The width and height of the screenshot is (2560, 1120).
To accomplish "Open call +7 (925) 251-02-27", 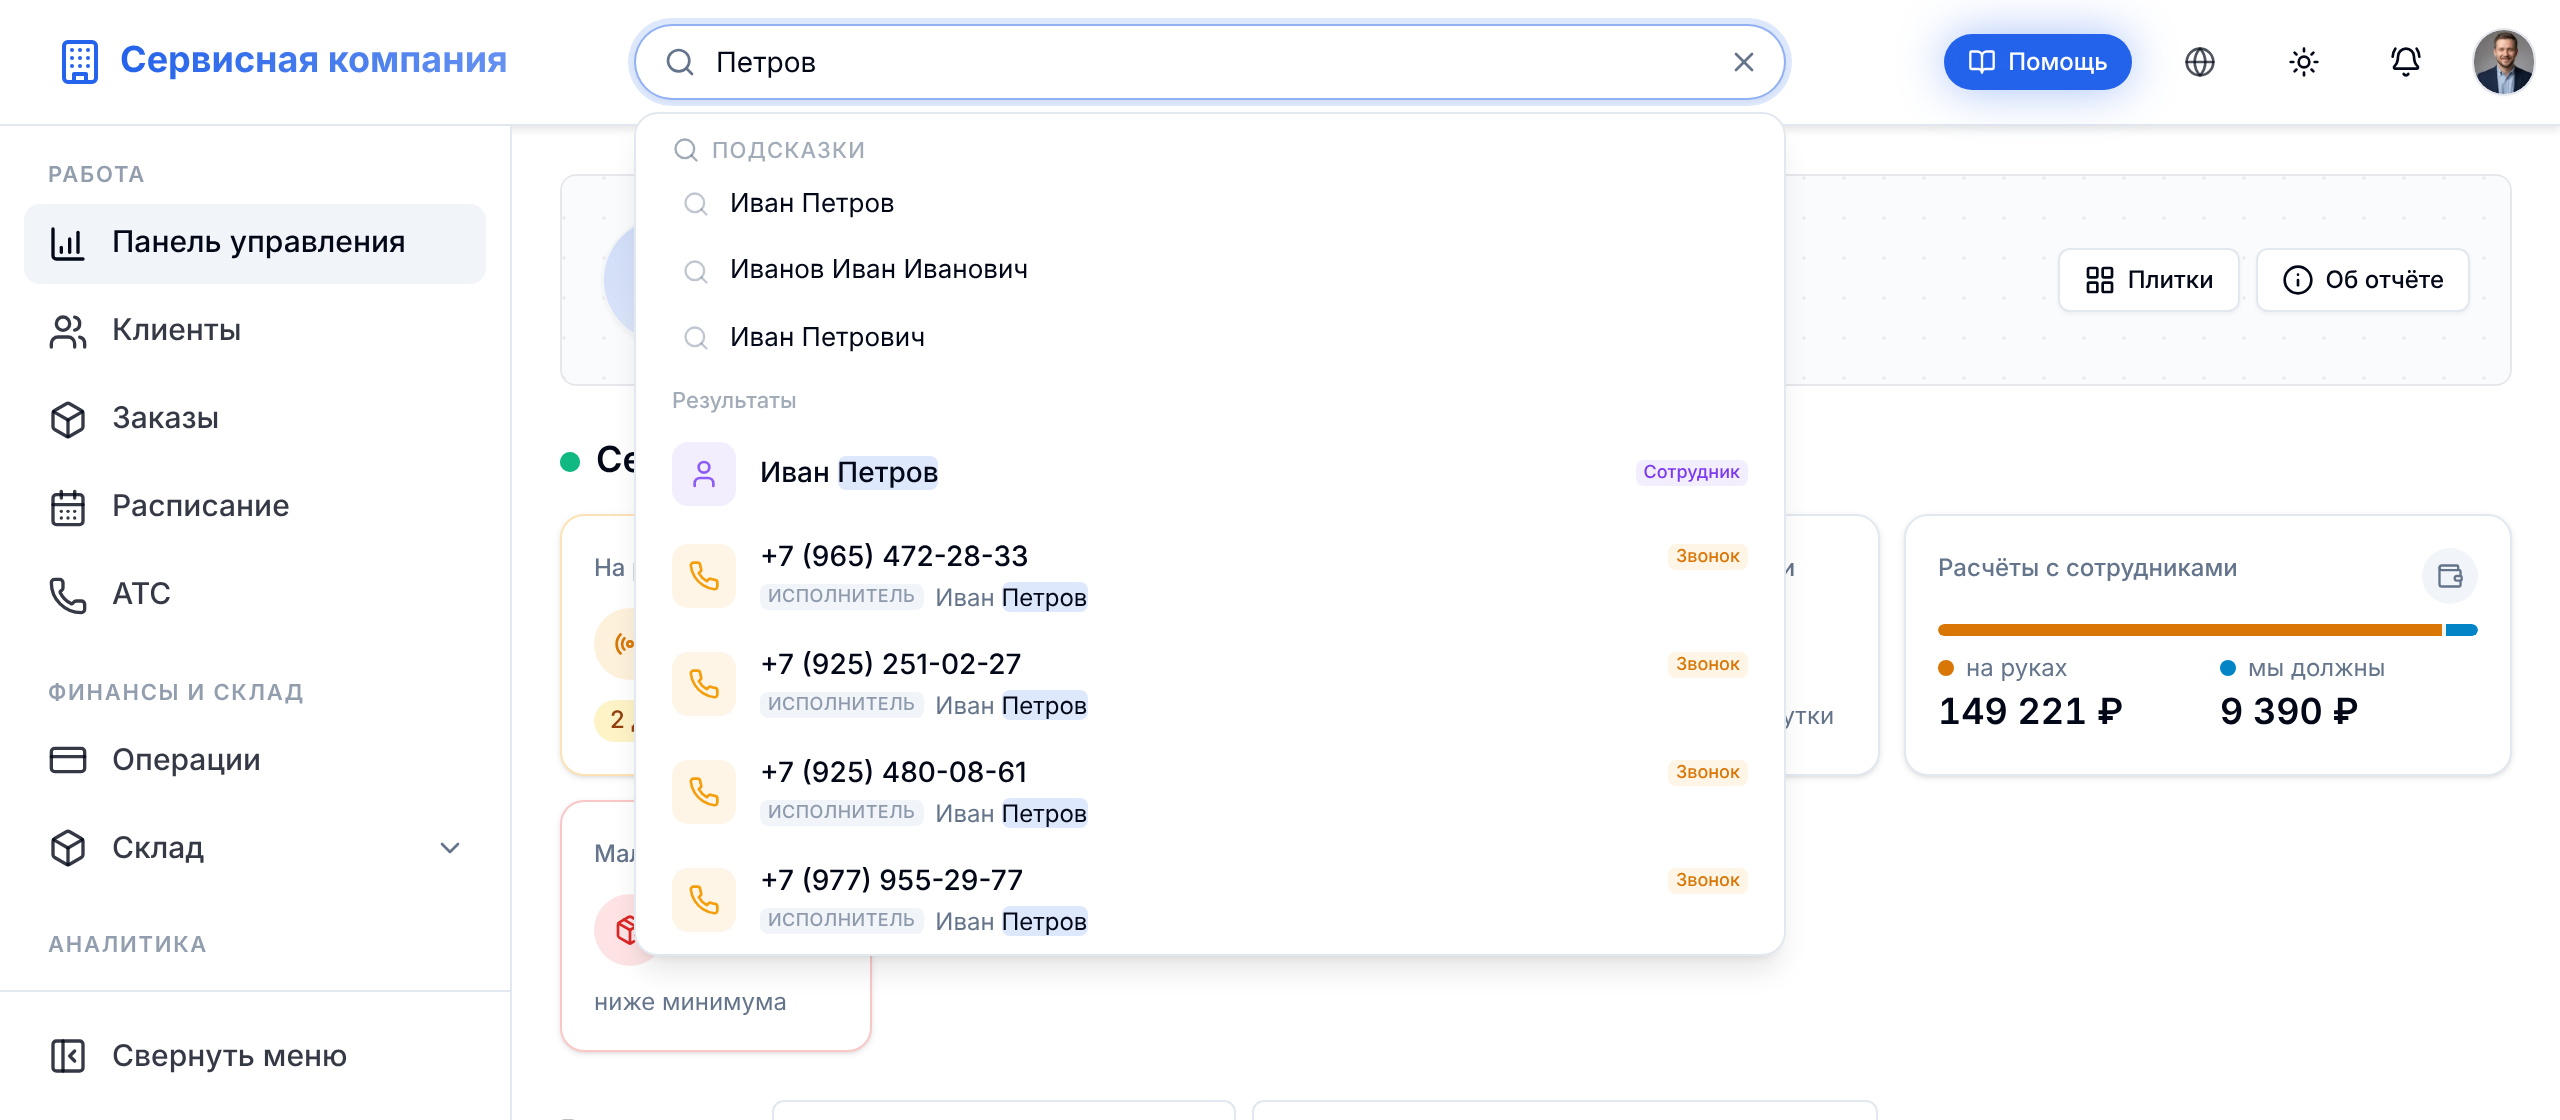I will pos(1210,684).
